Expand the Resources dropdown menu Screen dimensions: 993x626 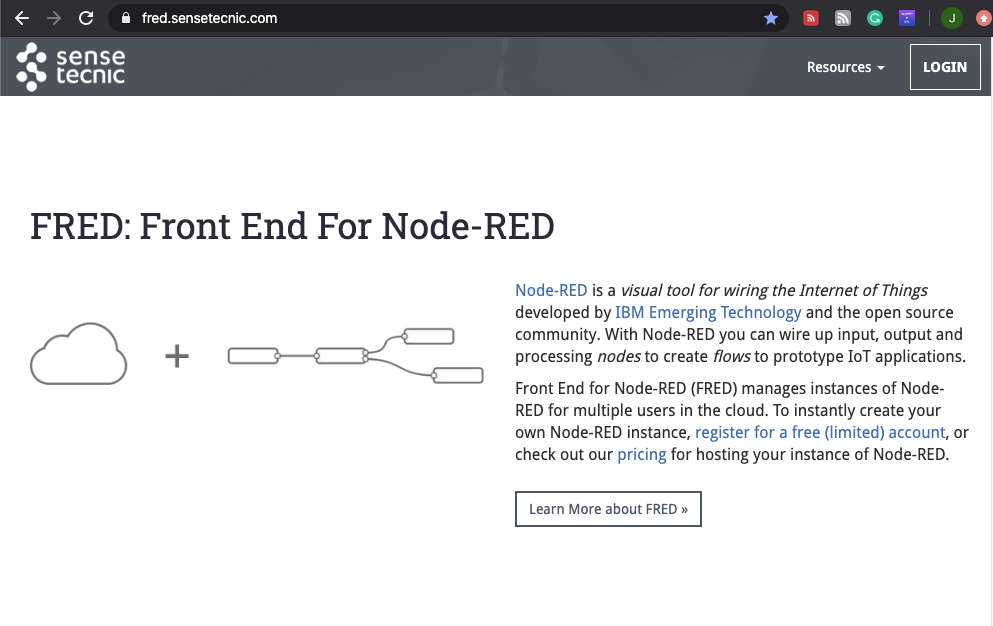coord(845,67)
